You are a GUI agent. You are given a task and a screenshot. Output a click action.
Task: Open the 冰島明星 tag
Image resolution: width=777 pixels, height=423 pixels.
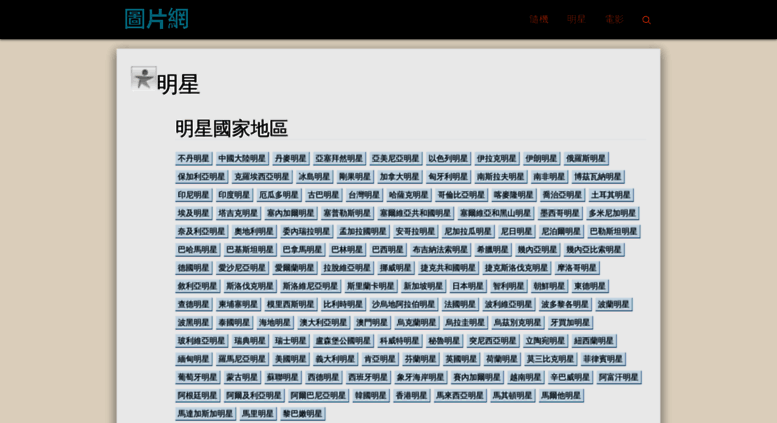(x=315, y=177)
